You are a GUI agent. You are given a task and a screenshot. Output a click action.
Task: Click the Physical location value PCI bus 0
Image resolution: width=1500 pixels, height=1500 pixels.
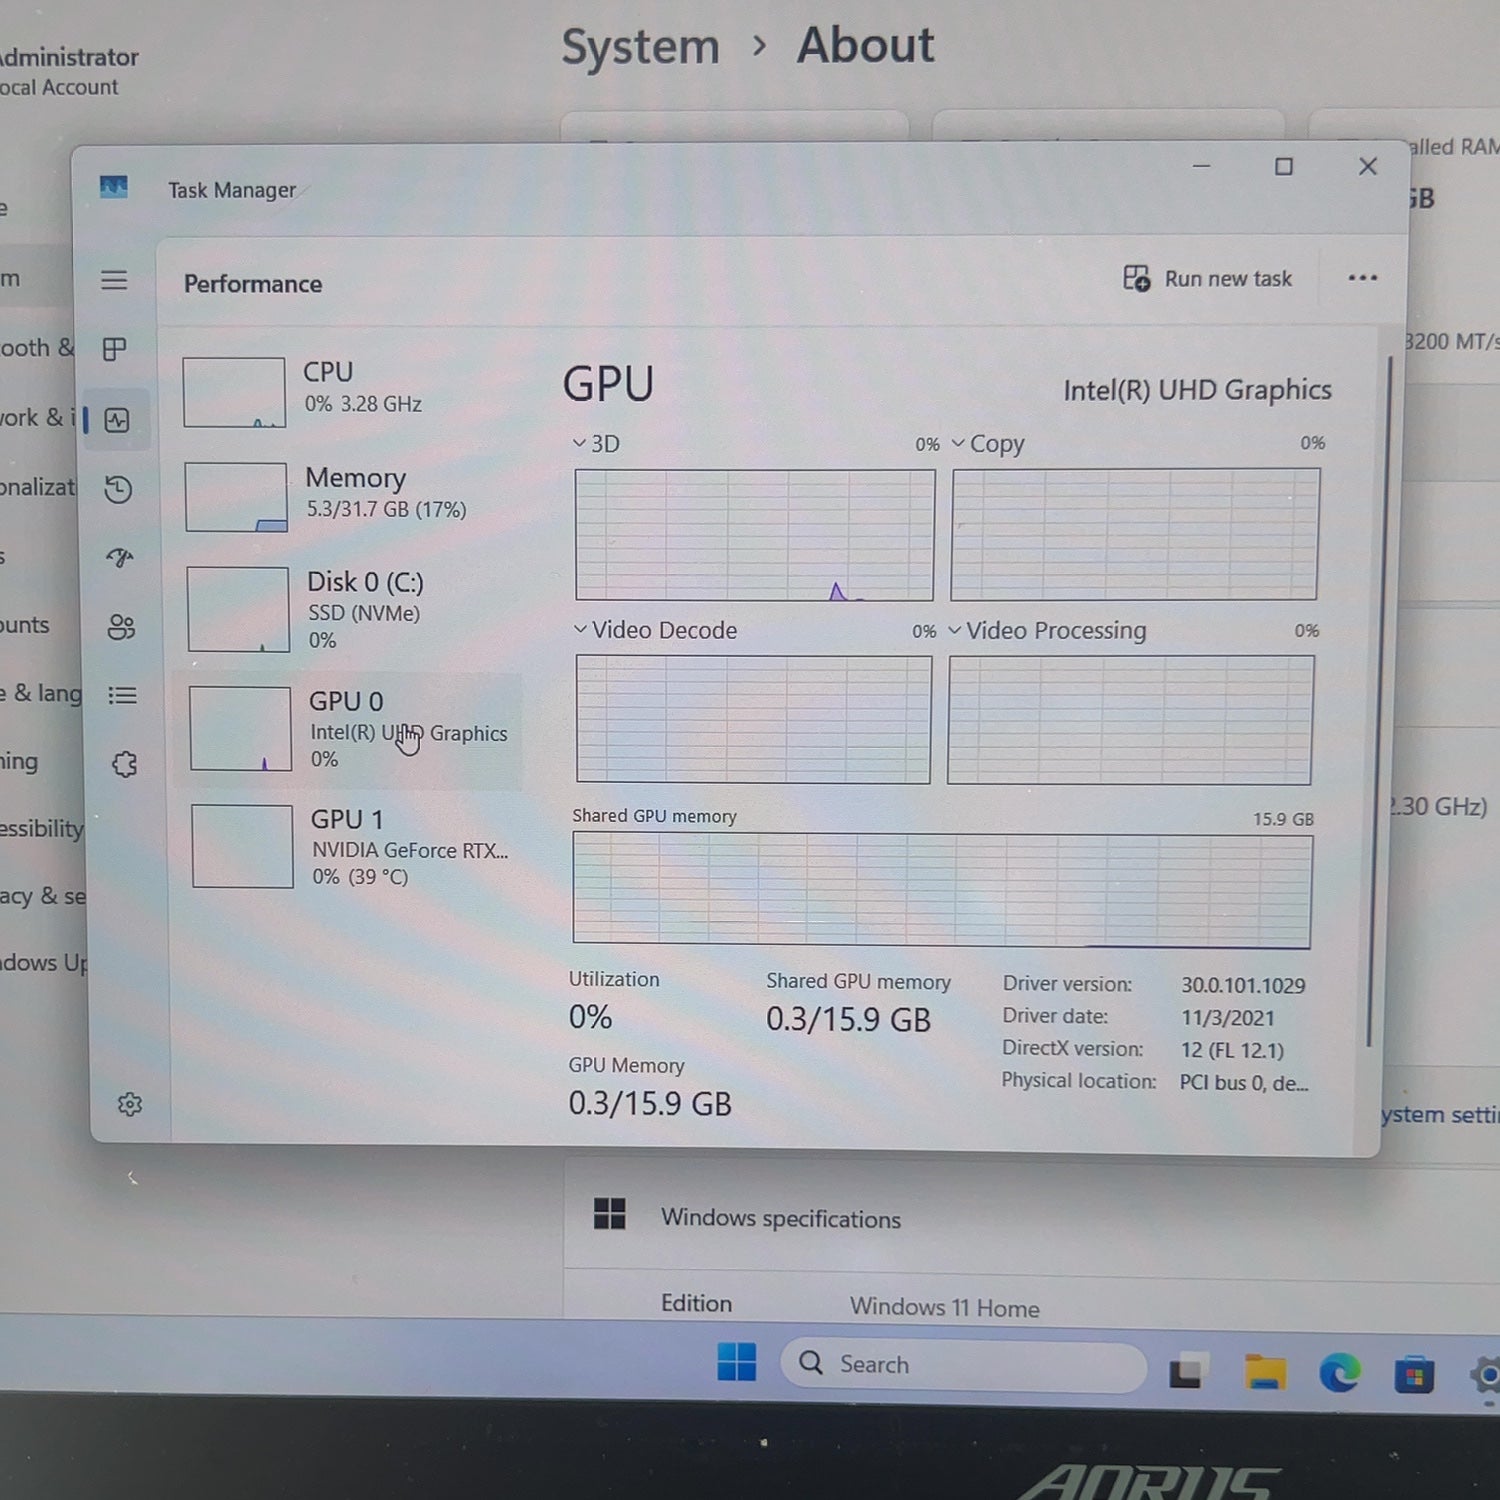point(1244,1083)
